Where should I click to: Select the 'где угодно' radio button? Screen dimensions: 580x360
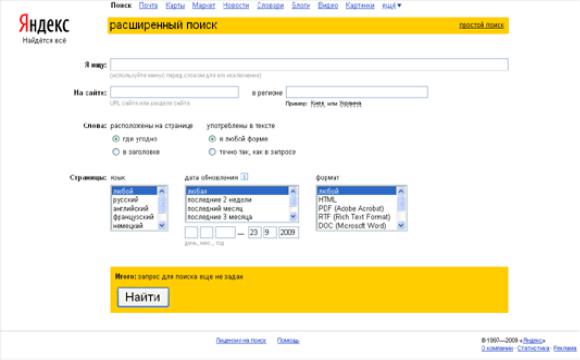[116, 139]
